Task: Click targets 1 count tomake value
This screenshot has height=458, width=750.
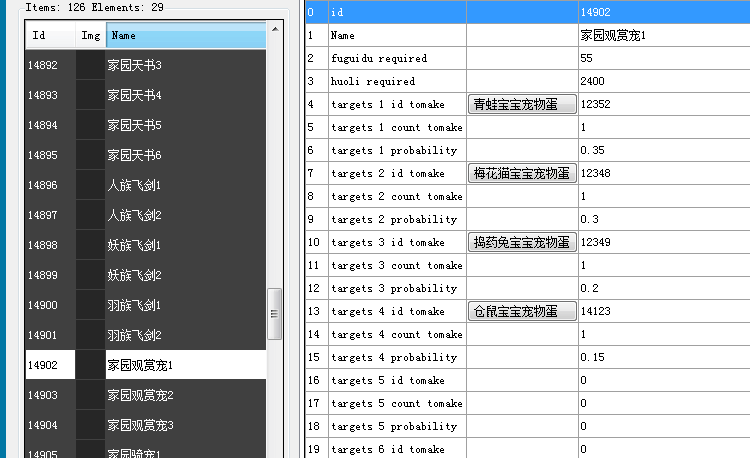Action: 664,127
